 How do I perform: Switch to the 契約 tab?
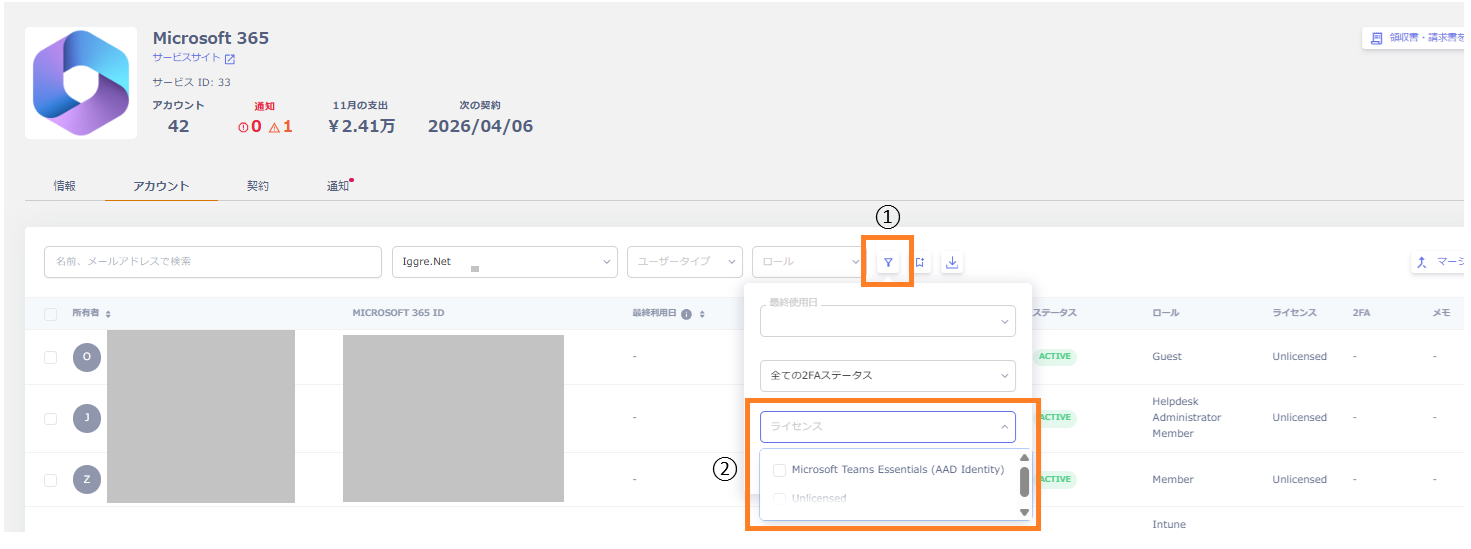[x=258, y=186]
